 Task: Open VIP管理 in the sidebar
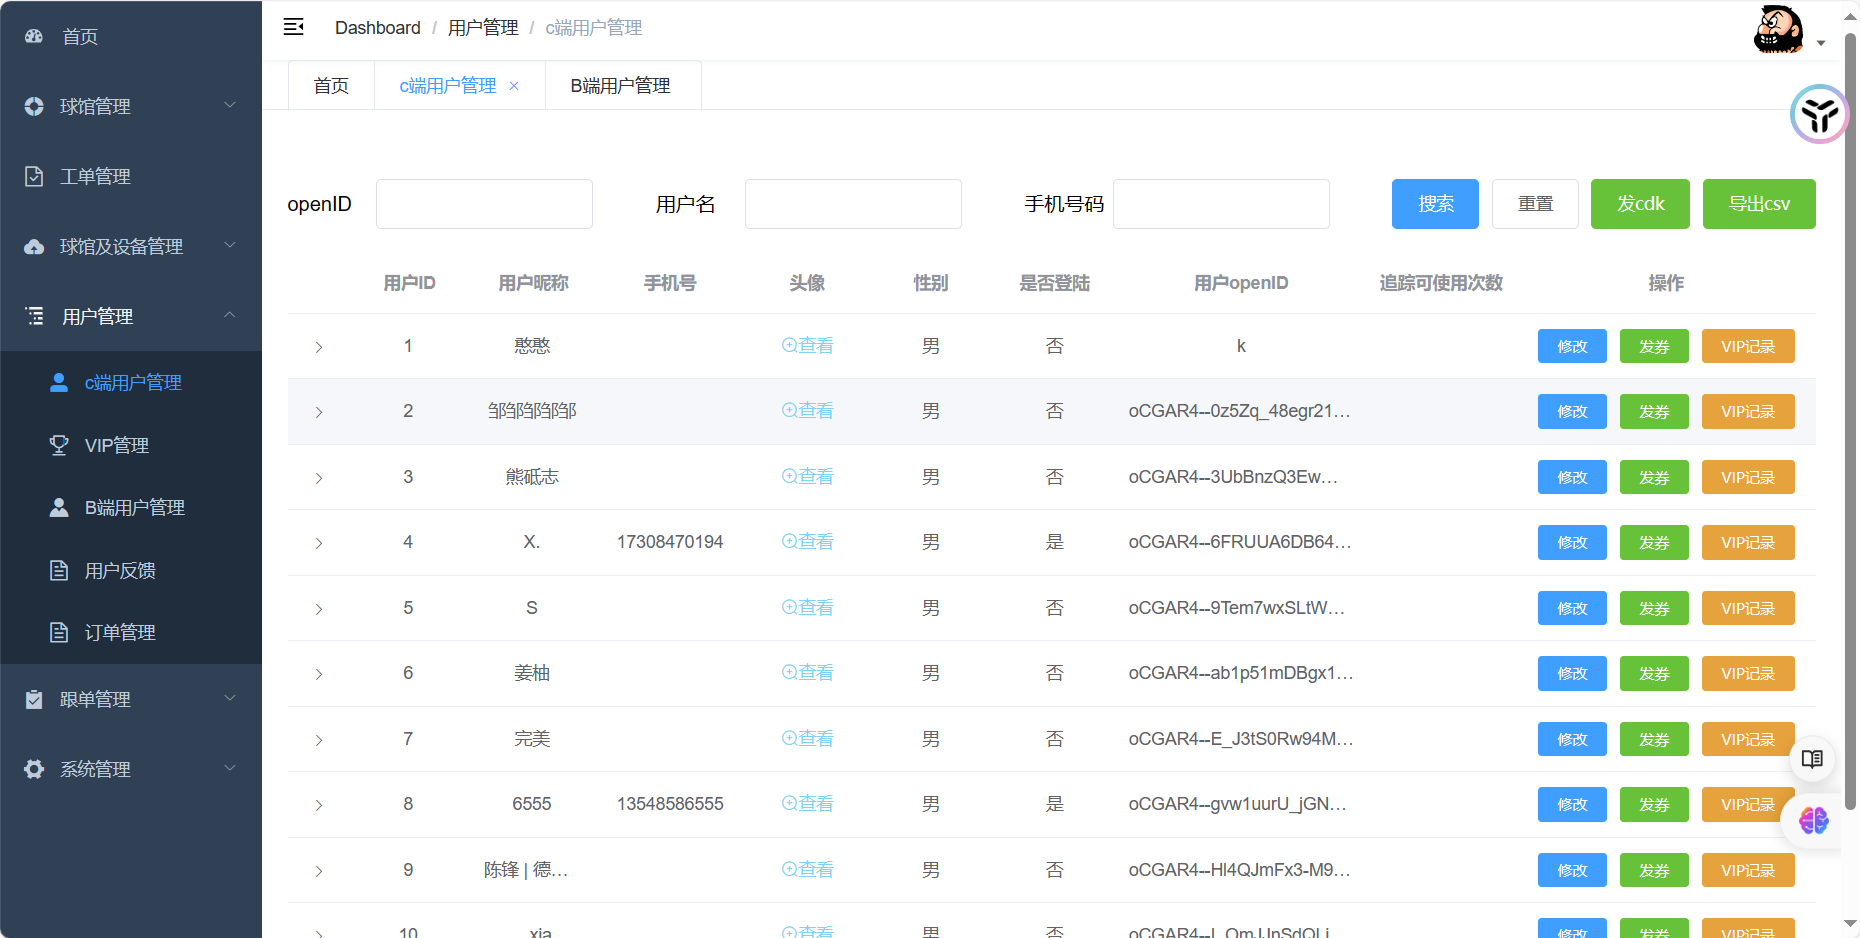pos(117,445)
